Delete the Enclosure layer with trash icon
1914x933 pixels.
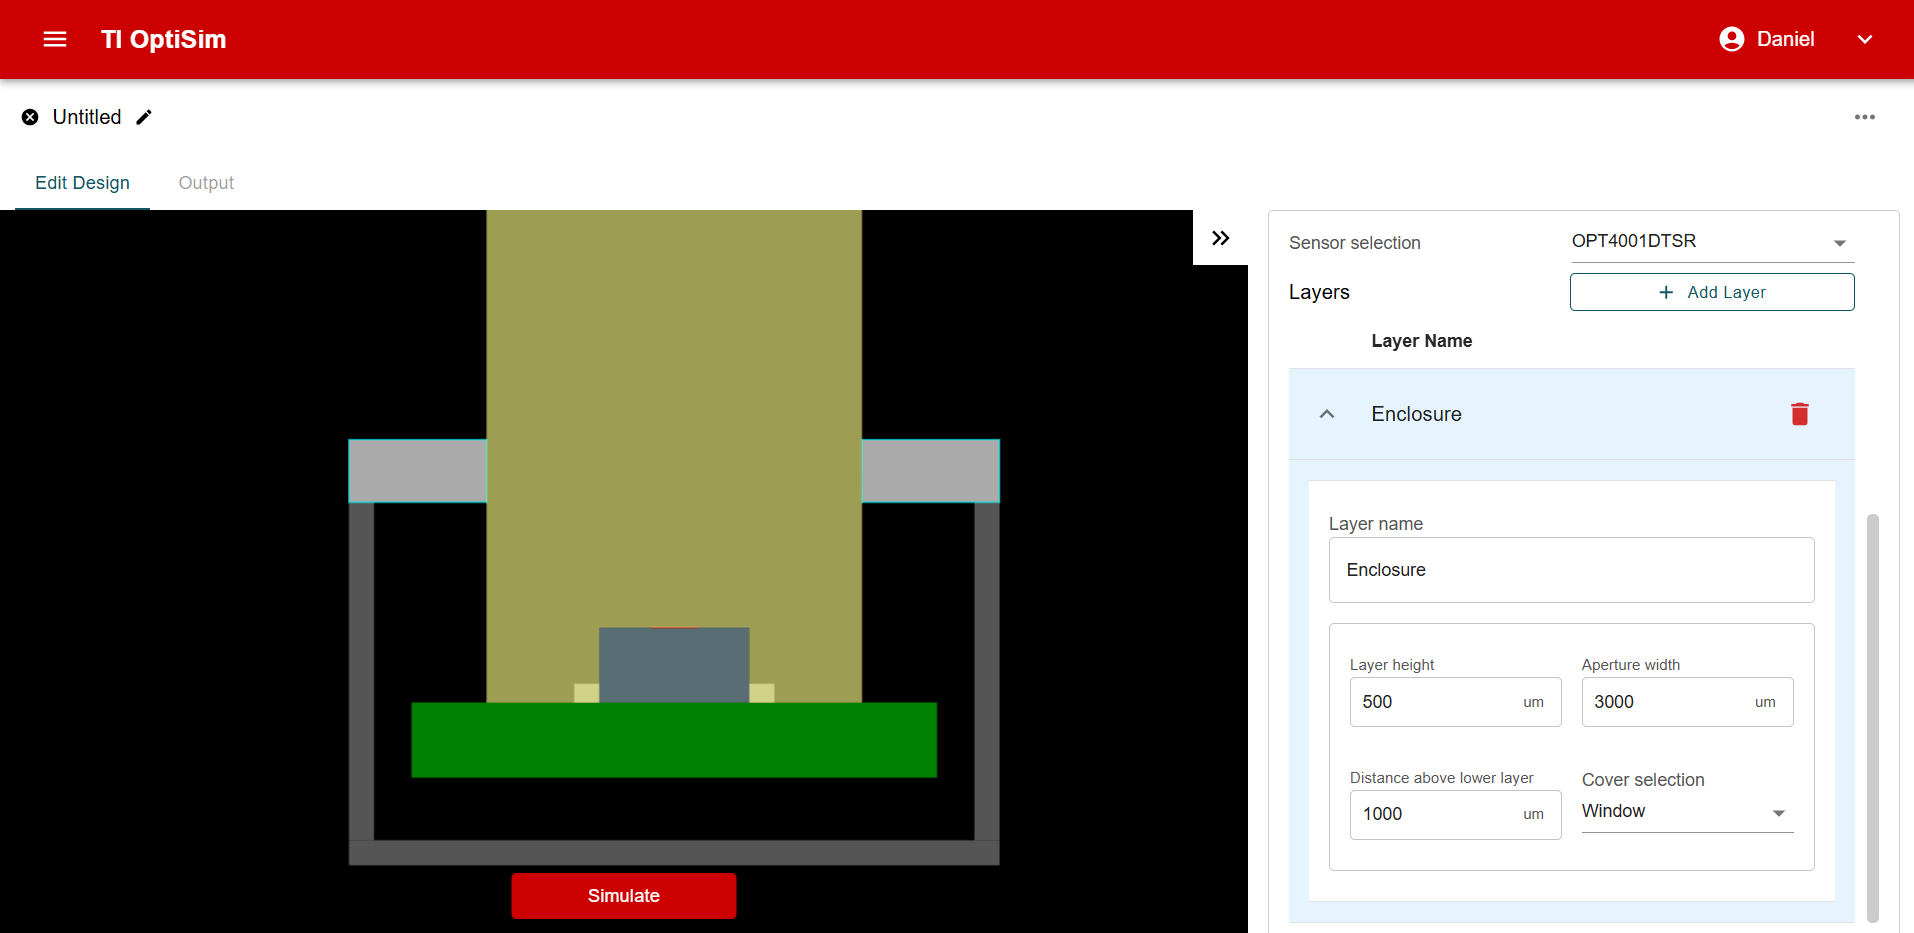[x=1799, y=414]
